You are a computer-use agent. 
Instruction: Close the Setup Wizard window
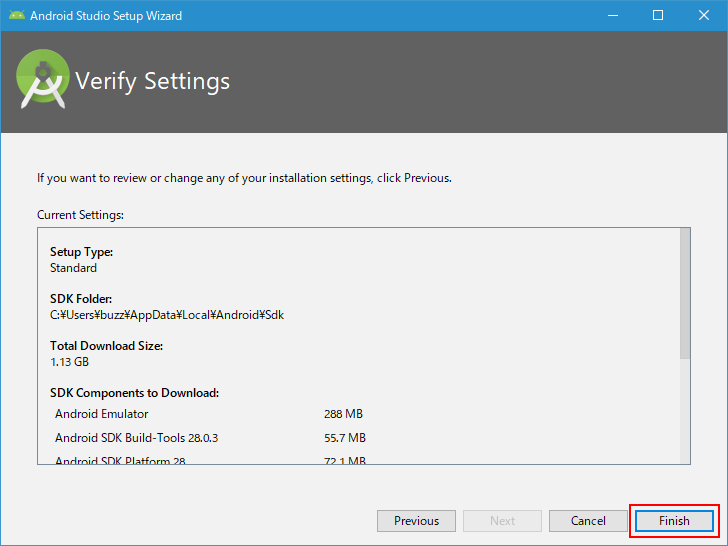point(704,15)
